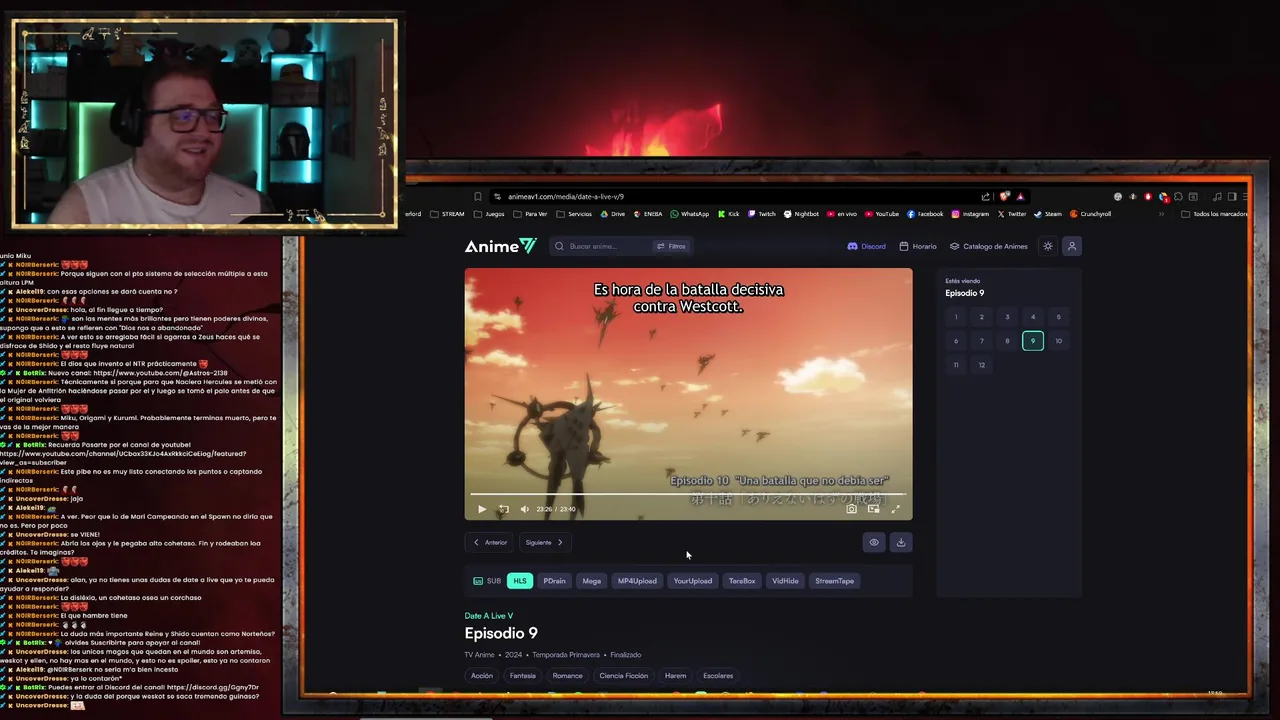The height and width of the screenshot is (720, 1280).
Task: Jump to episode 12
Action: pyautogui.click(x=982, y=365)
